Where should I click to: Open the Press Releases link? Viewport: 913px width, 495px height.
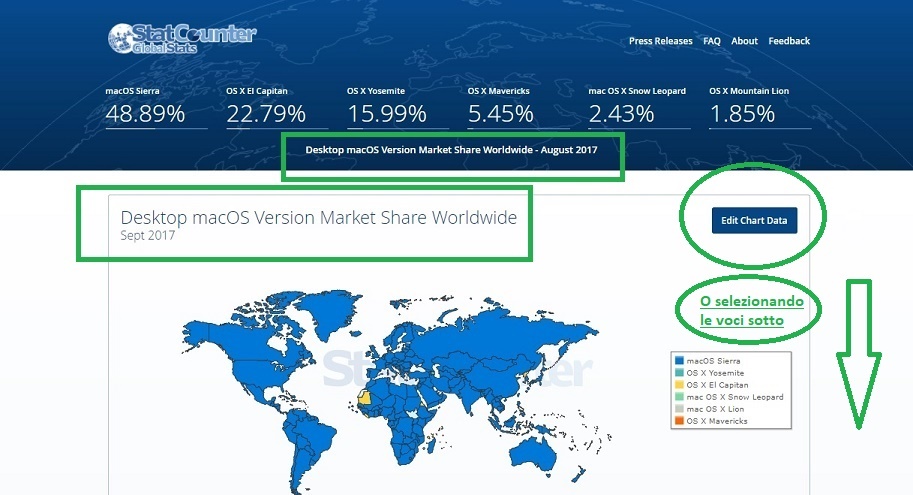point(660,41)
